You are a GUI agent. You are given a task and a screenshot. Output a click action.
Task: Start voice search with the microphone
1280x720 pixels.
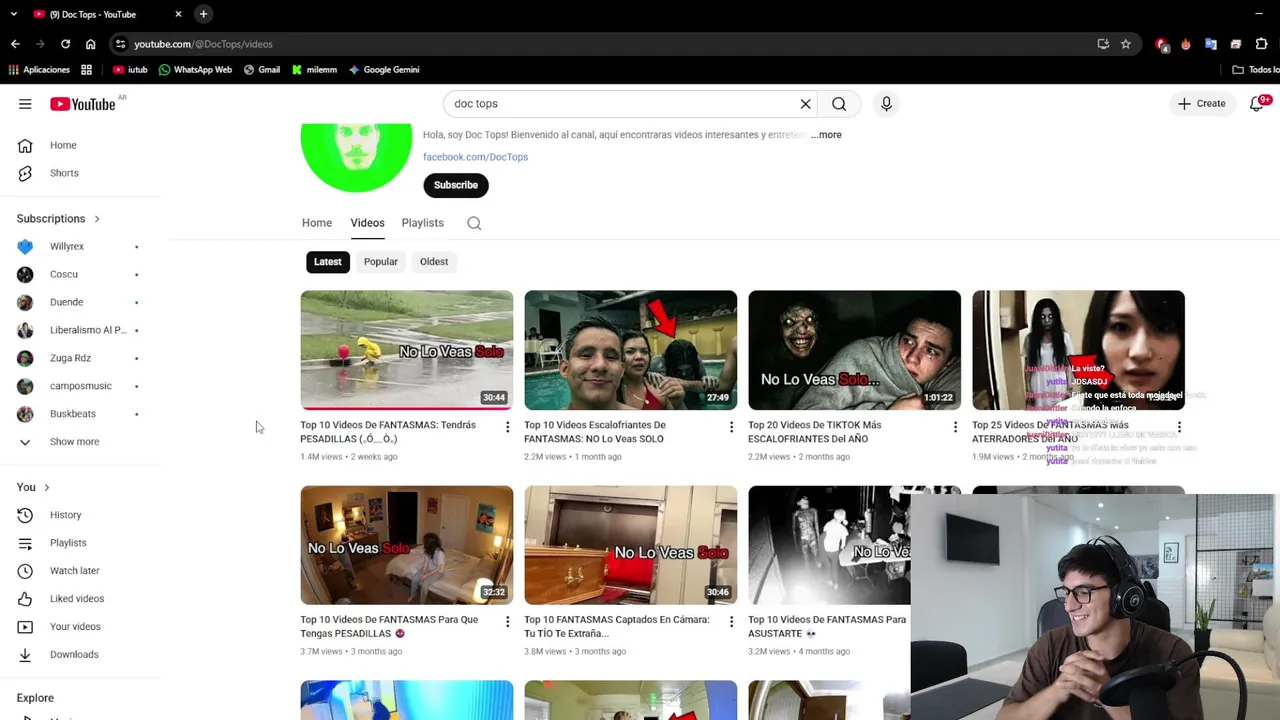point(886,104)
